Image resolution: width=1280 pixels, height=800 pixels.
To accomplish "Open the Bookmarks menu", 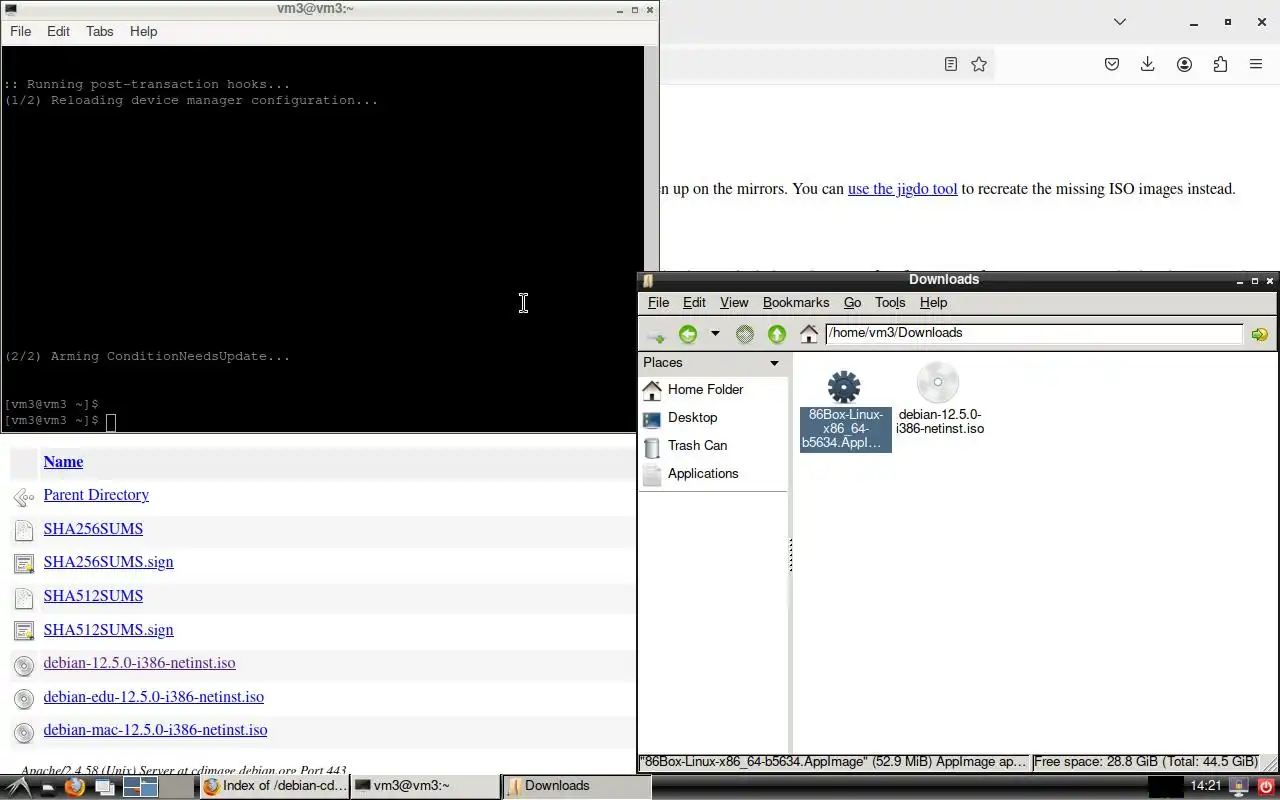I will coord(796,303).
